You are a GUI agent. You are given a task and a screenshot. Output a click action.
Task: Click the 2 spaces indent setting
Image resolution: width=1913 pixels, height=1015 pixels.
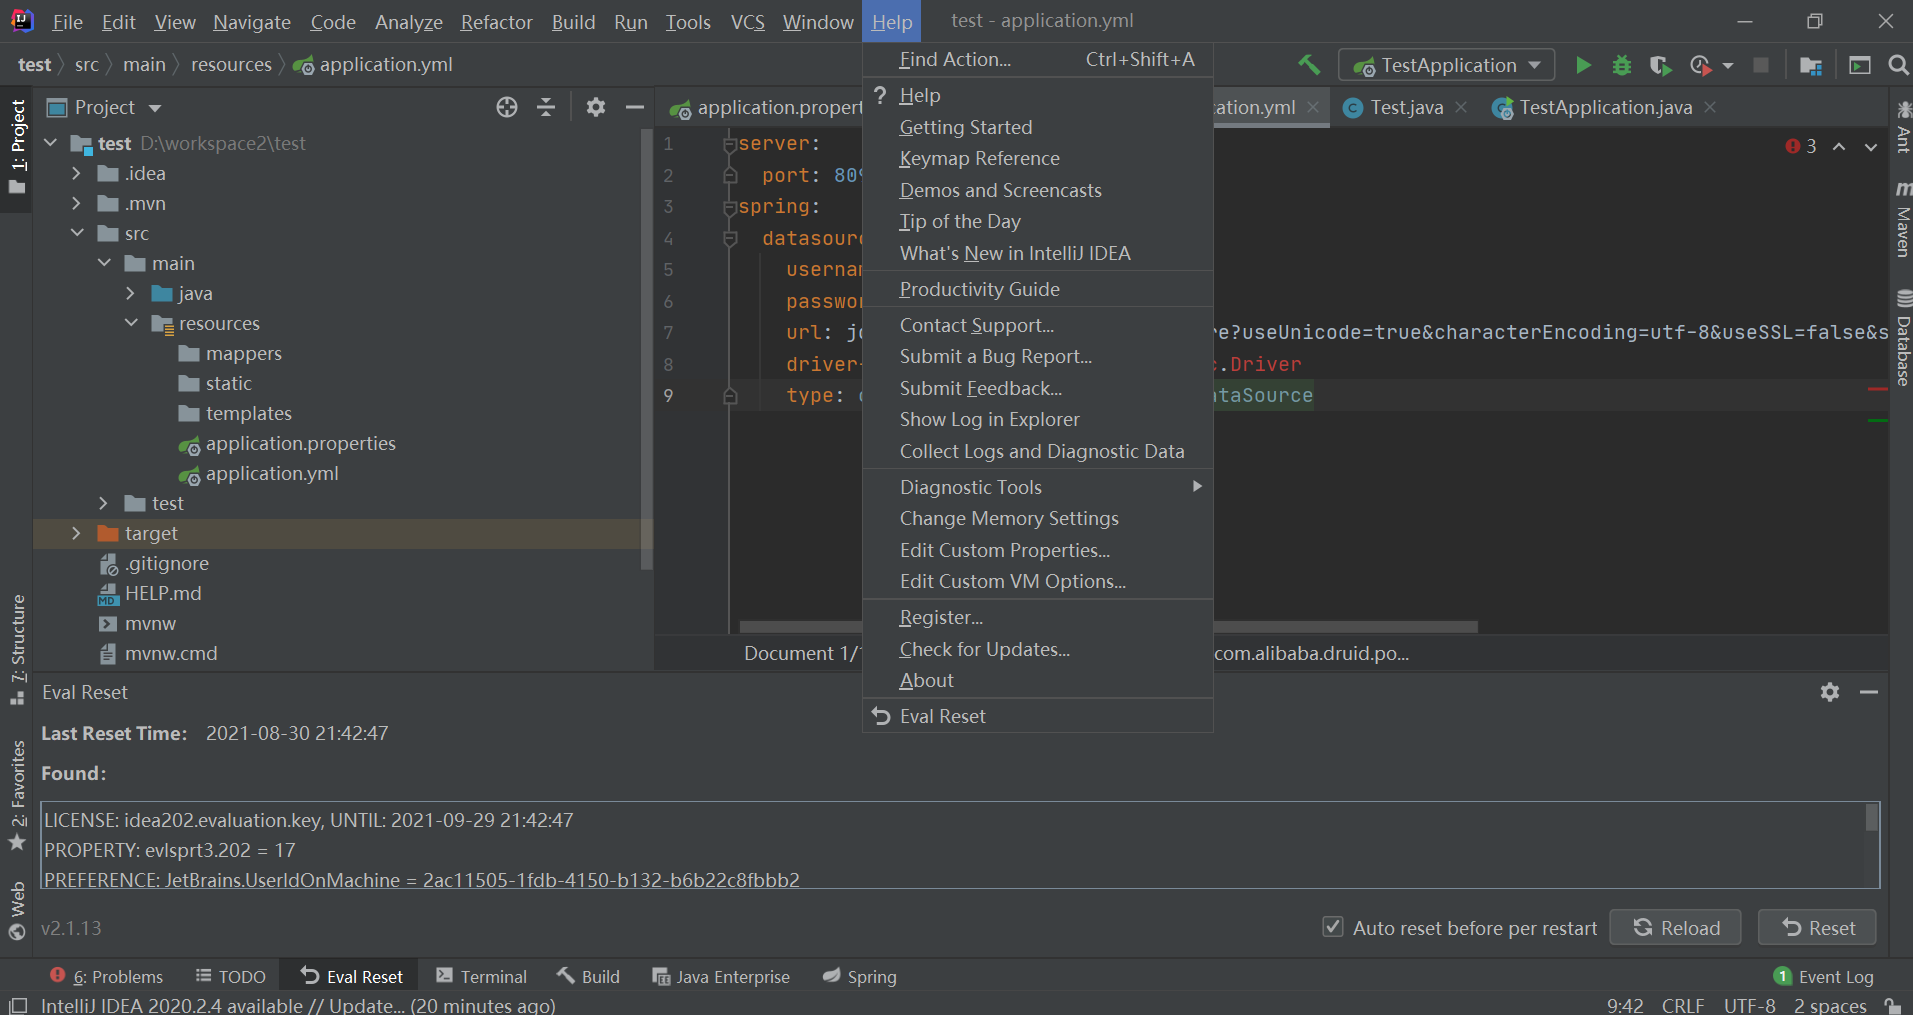1830,1005
